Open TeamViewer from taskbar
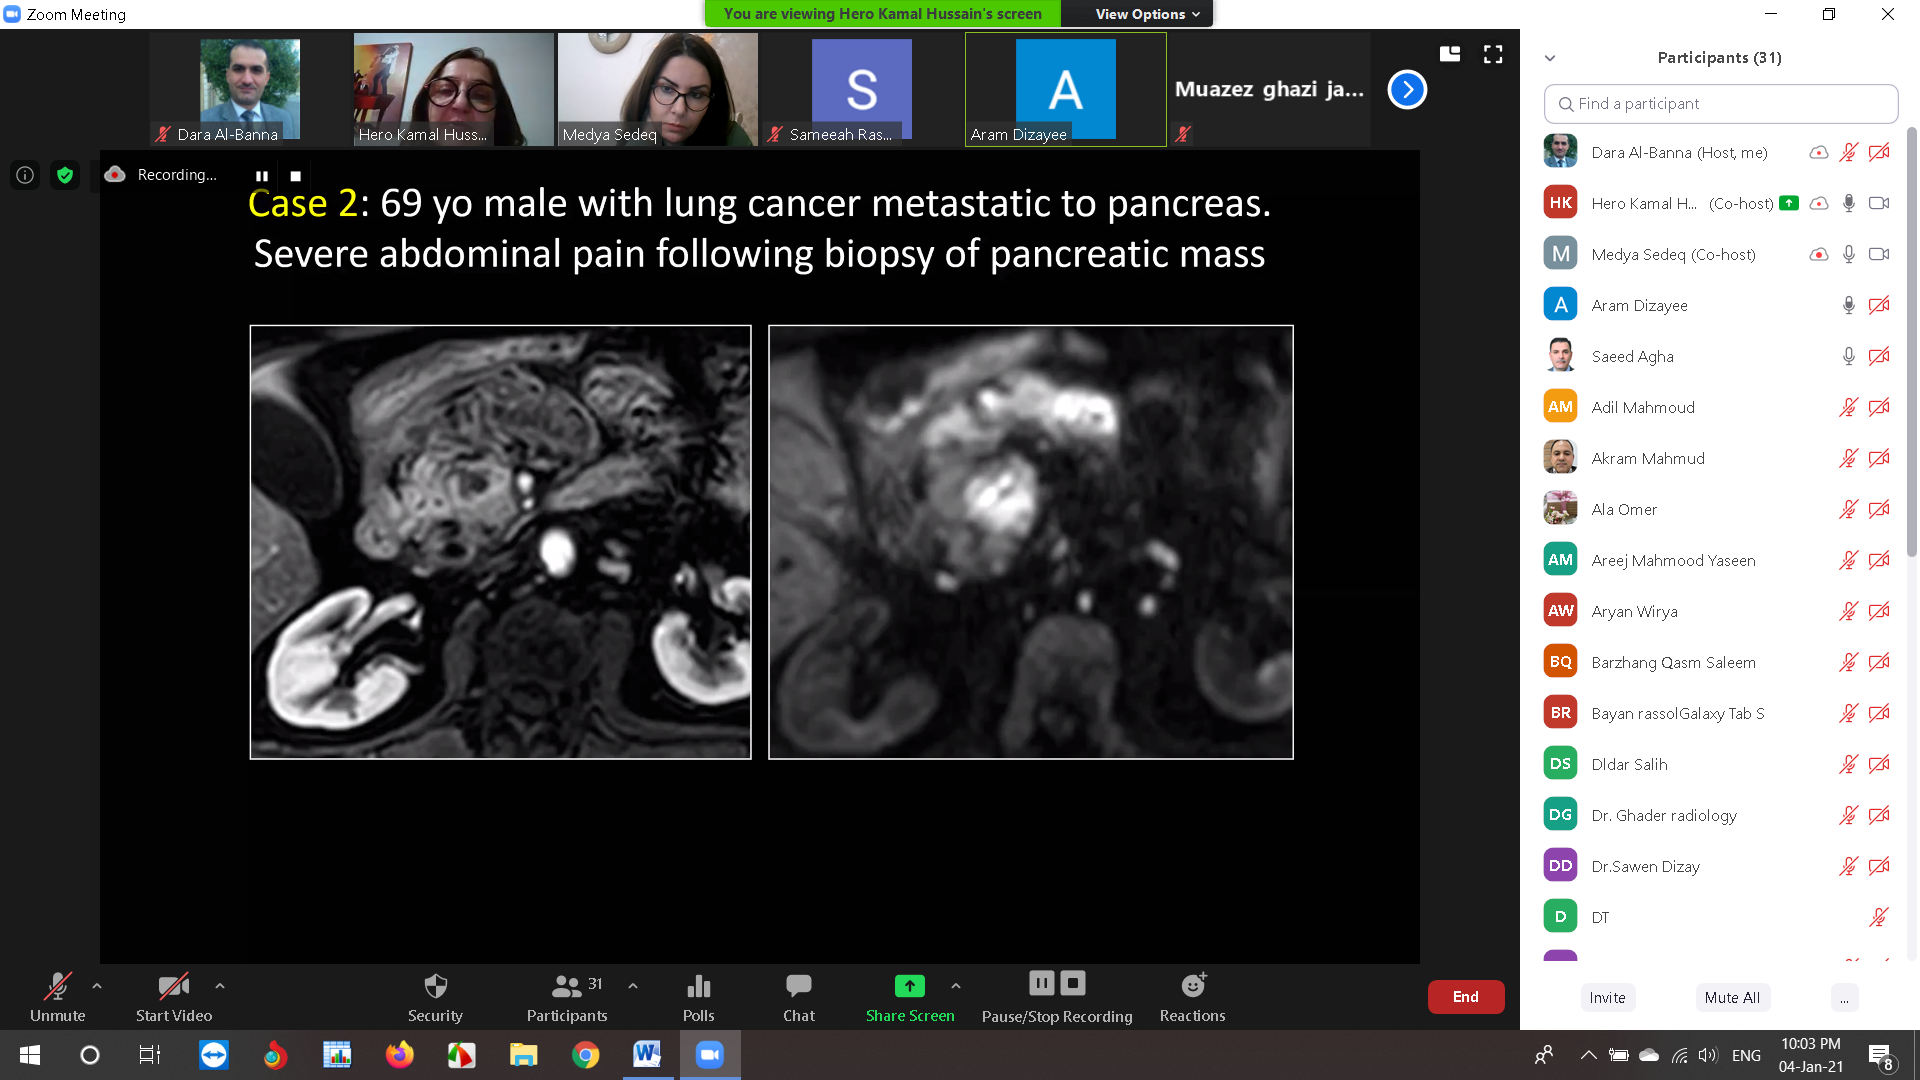 [x=213, y=1055]
